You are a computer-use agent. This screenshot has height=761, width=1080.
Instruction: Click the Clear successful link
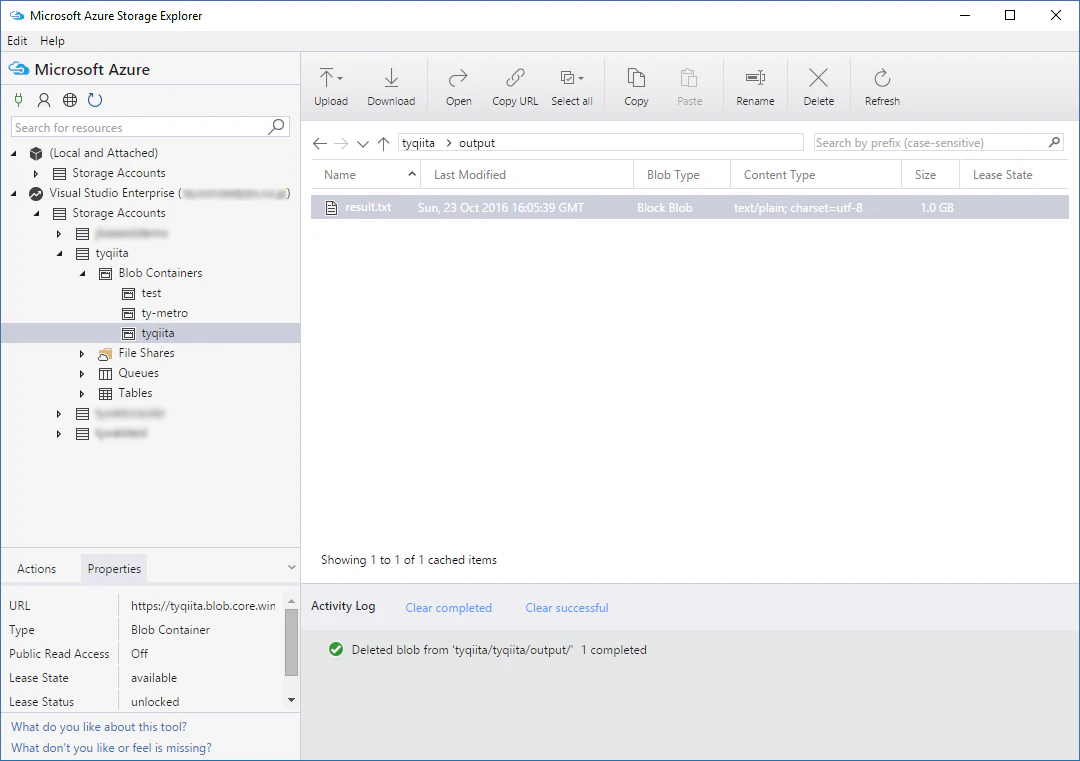click(567, 607)
